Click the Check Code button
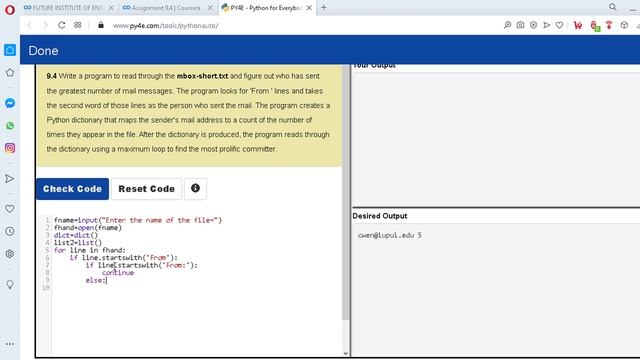 point(73,189)
